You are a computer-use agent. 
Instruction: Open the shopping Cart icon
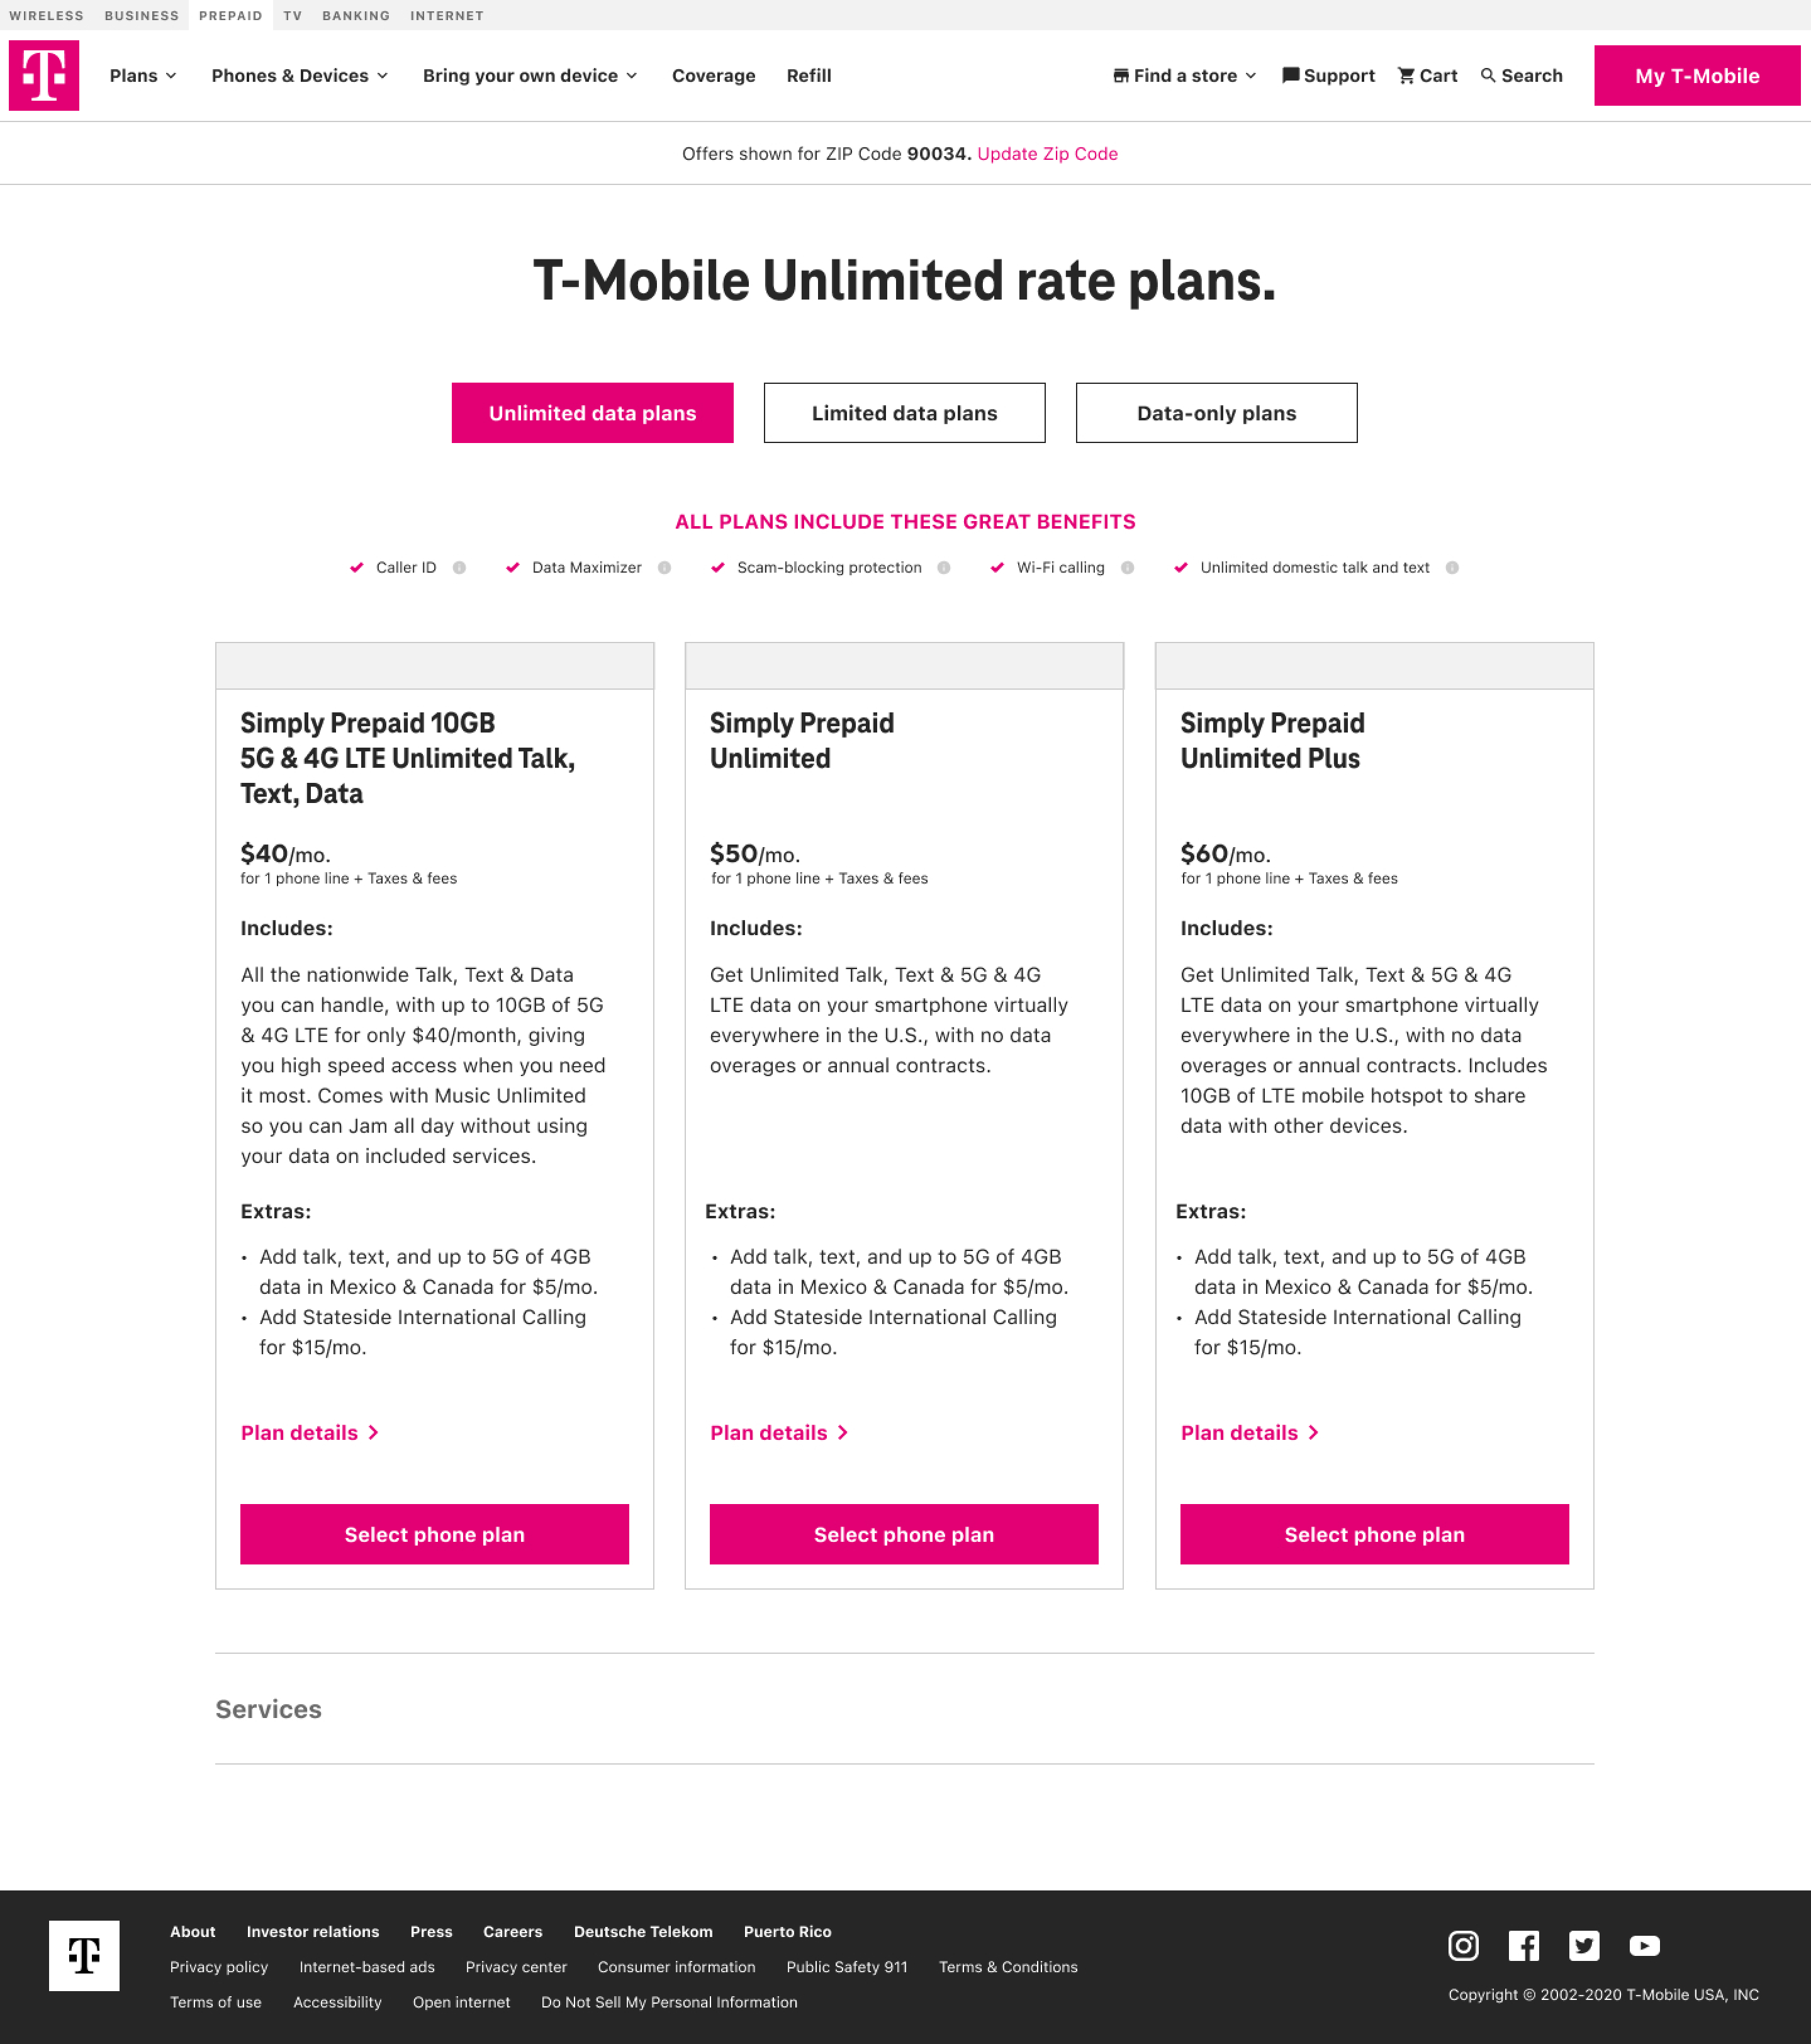coord(1406,76)
